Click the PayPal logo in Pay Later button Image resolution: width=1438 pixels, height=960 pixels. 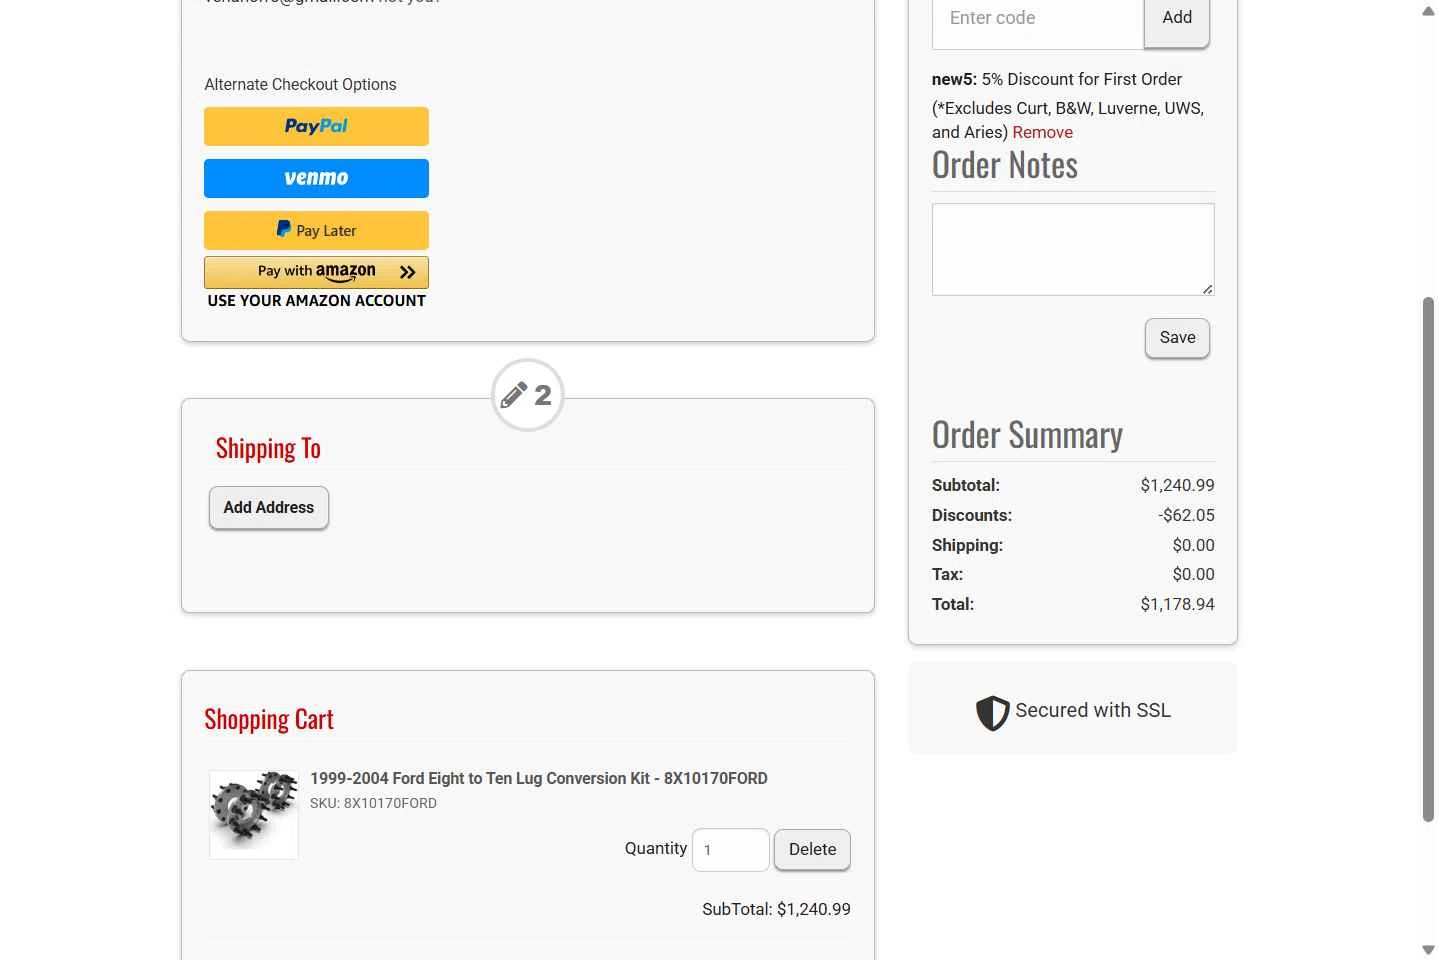click(284, 229)
